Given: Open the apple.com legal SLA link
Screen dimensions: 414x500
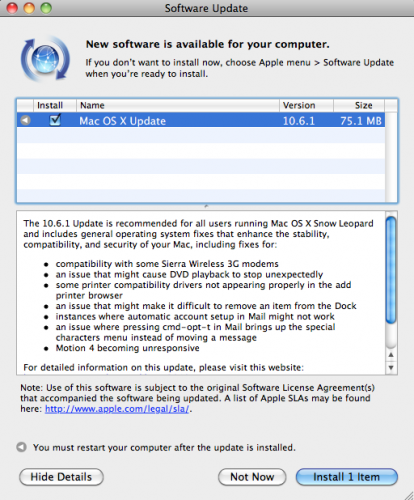Looking at the screenshot, I should (117, 409).
